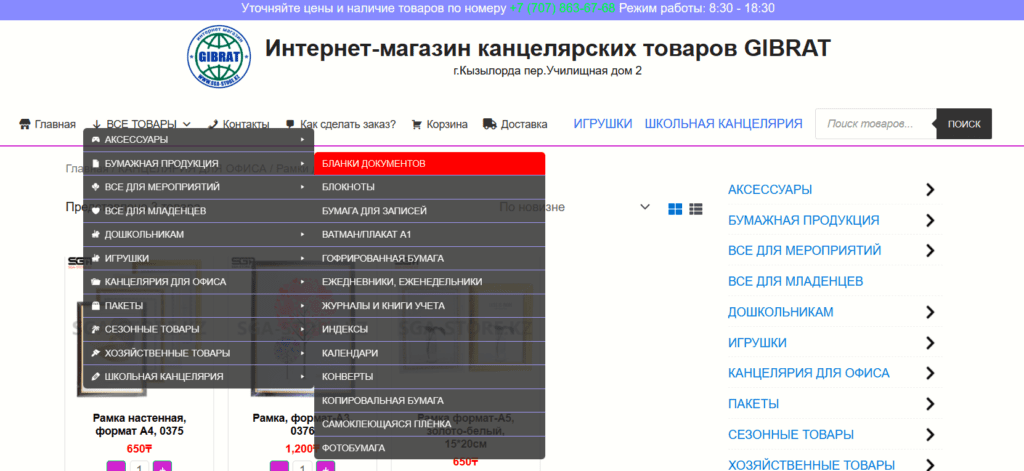Screen dimensions: 1024x471
Task: Select ИНДЕКСЫ in the submenu
Action: (430, 329)
